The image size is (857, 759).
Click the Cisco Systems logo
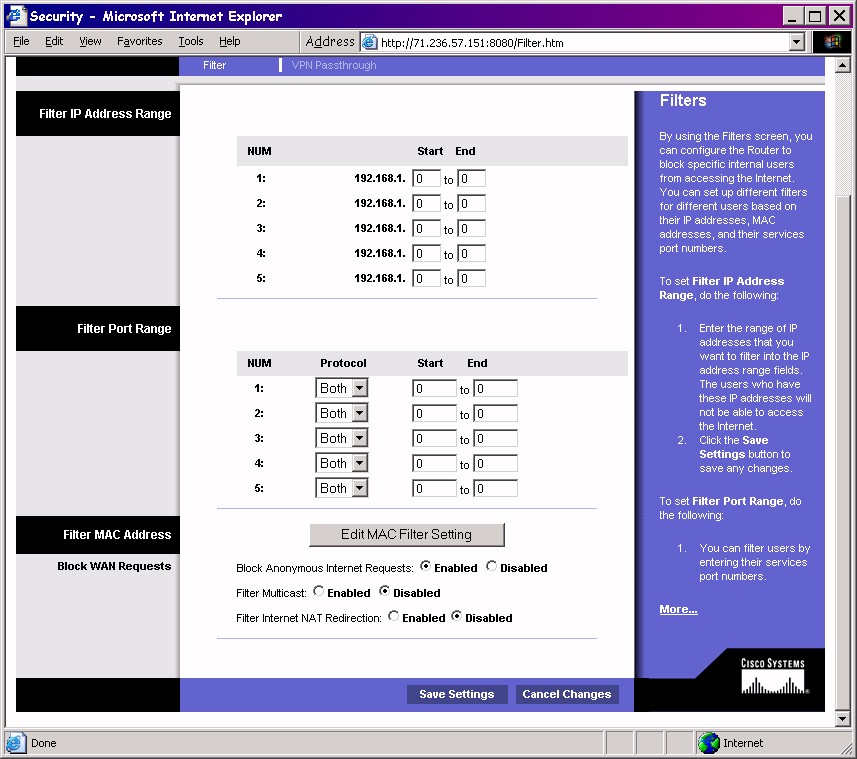[x=772, y=677]
